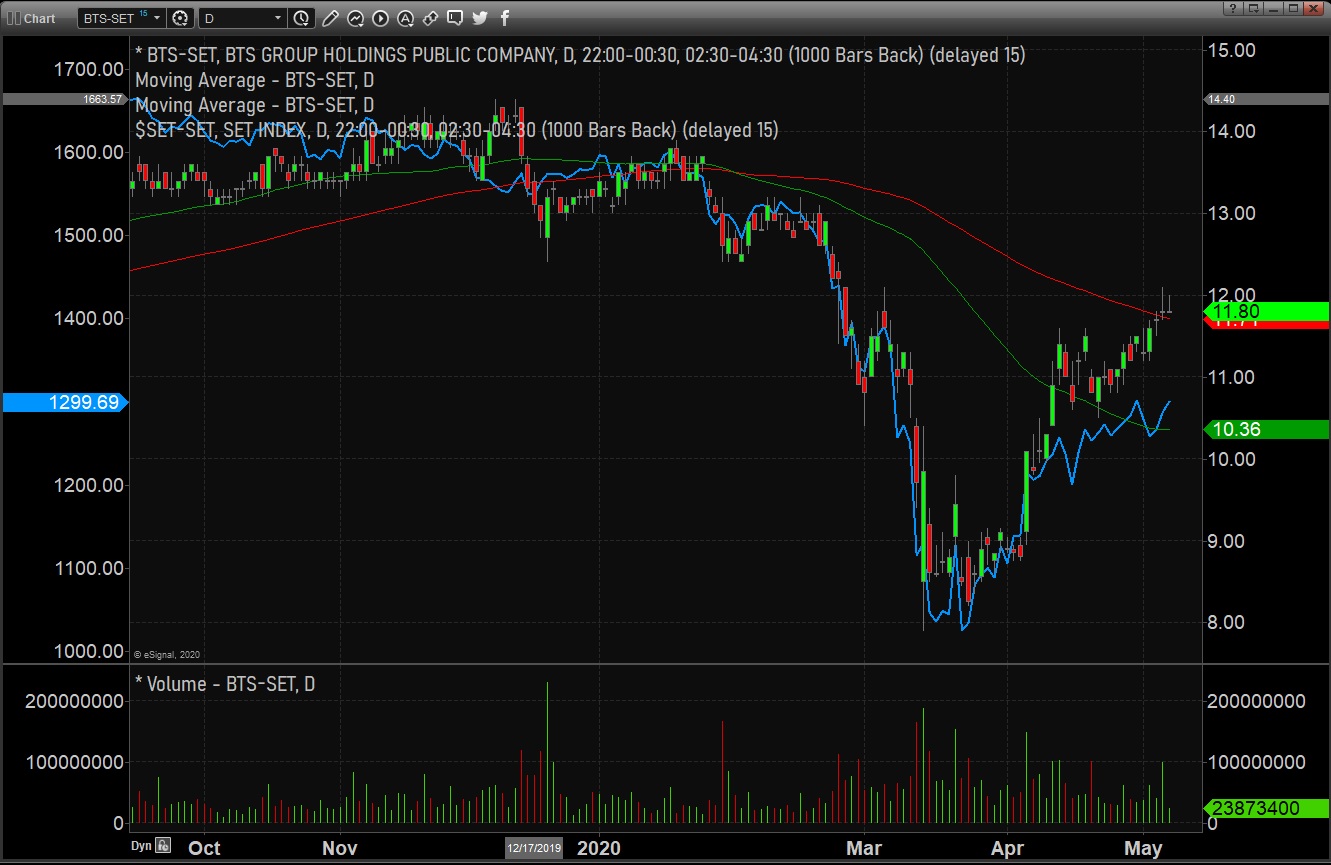Share chart via Facebook icon

[504, 18]
